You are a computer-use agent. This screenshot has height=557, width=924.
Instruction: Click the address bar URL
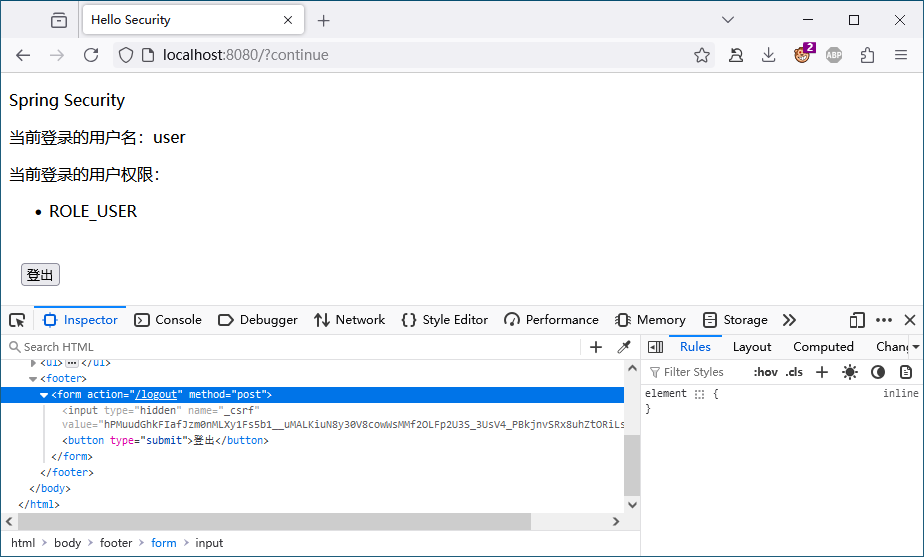[246, 55]
